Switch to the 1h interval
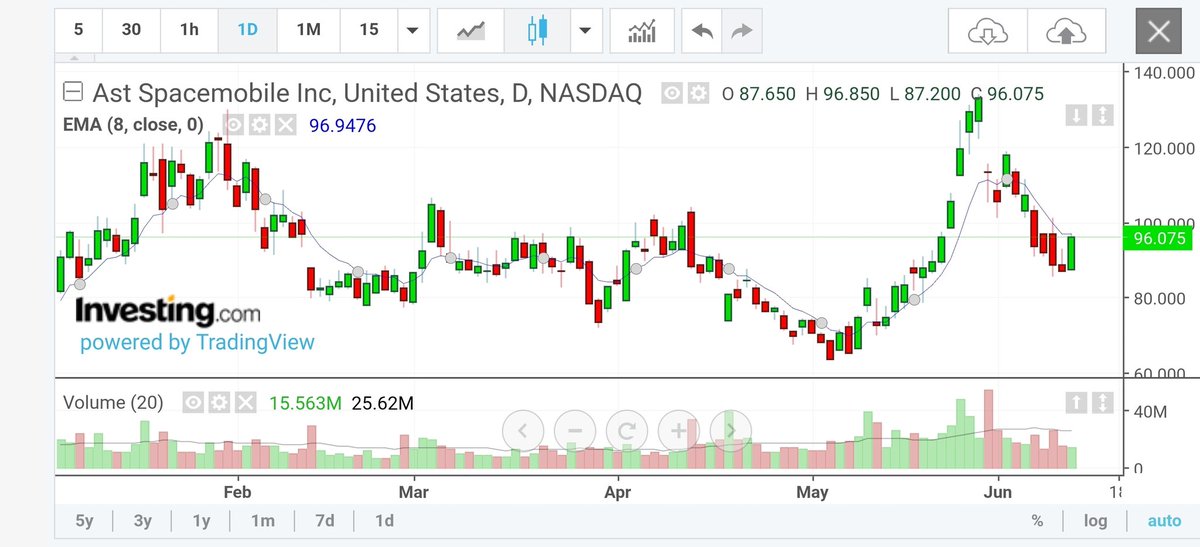1200x547 pixels. [189, 30]
